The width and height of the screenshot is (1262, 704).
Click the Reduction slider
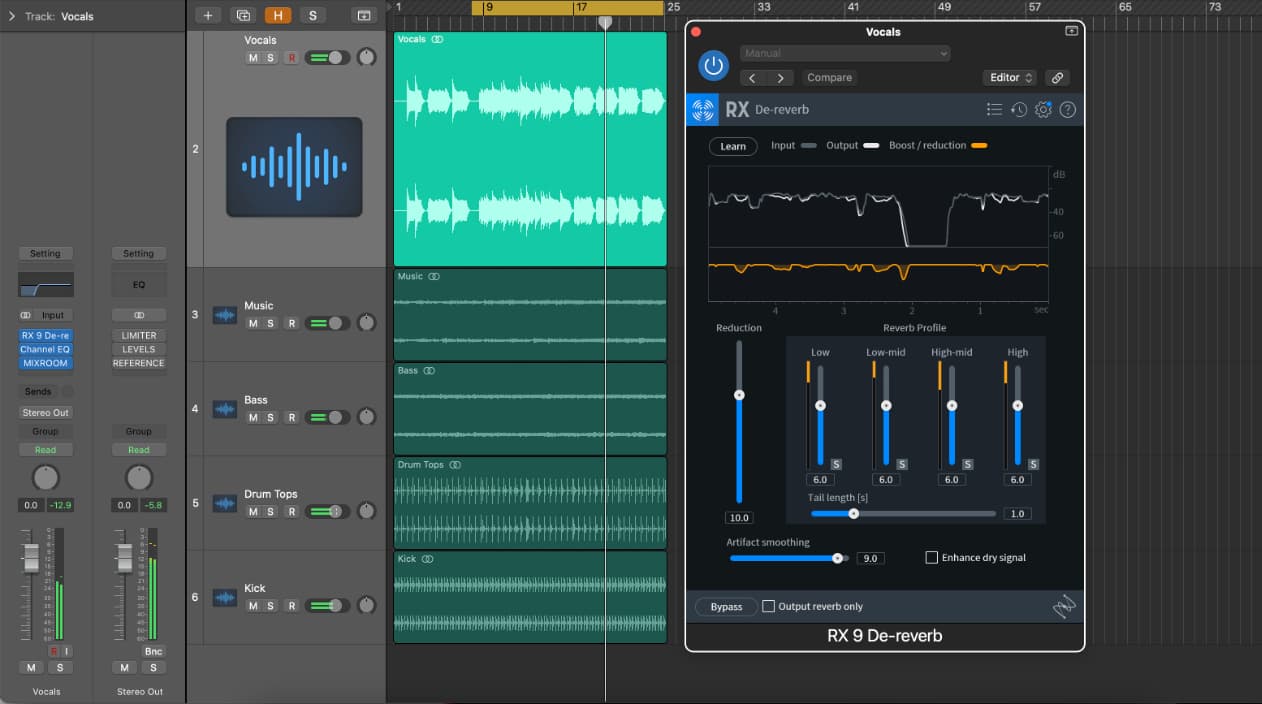pos(740,421)
